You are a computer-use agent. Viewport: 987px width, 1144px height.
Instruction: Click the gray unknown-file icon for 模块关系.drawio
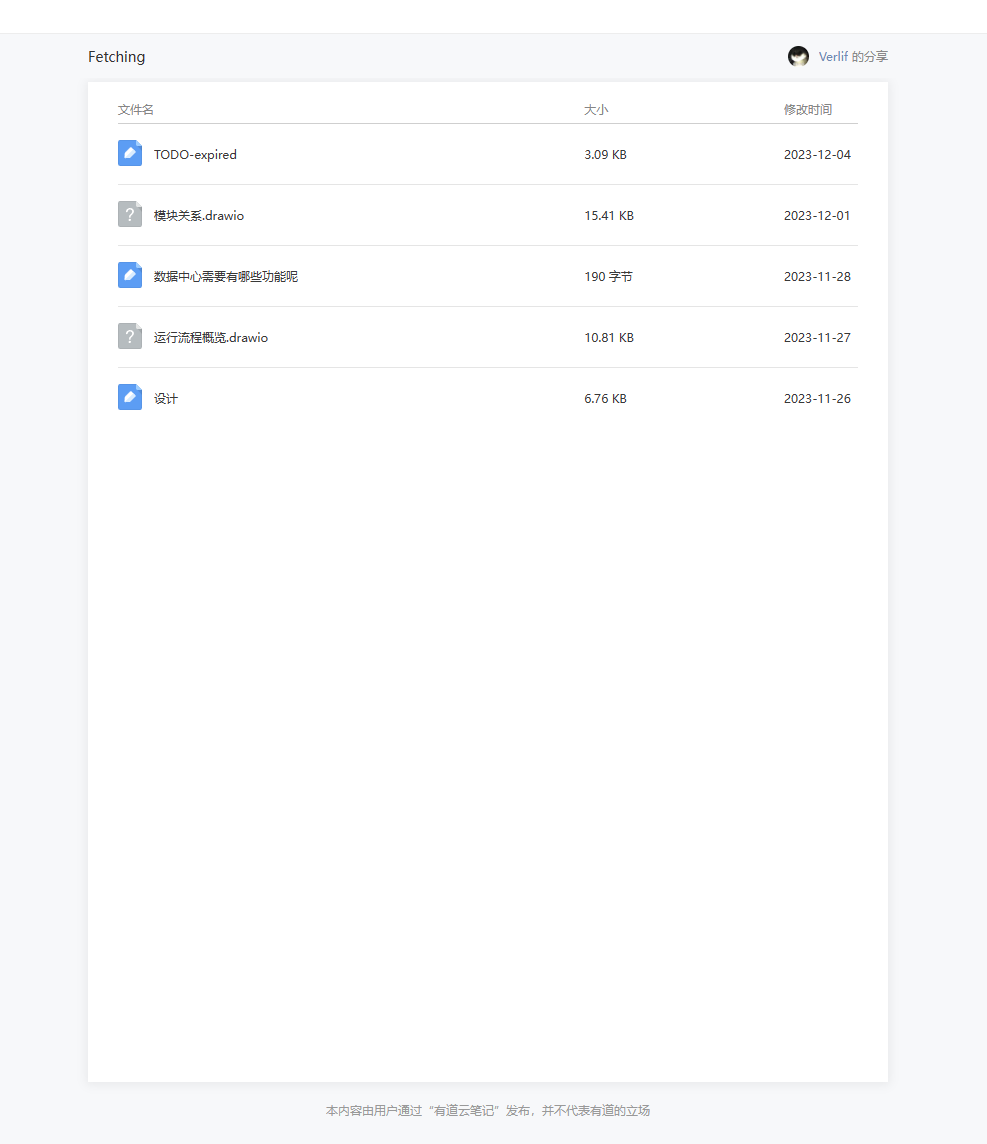point(130,214)
